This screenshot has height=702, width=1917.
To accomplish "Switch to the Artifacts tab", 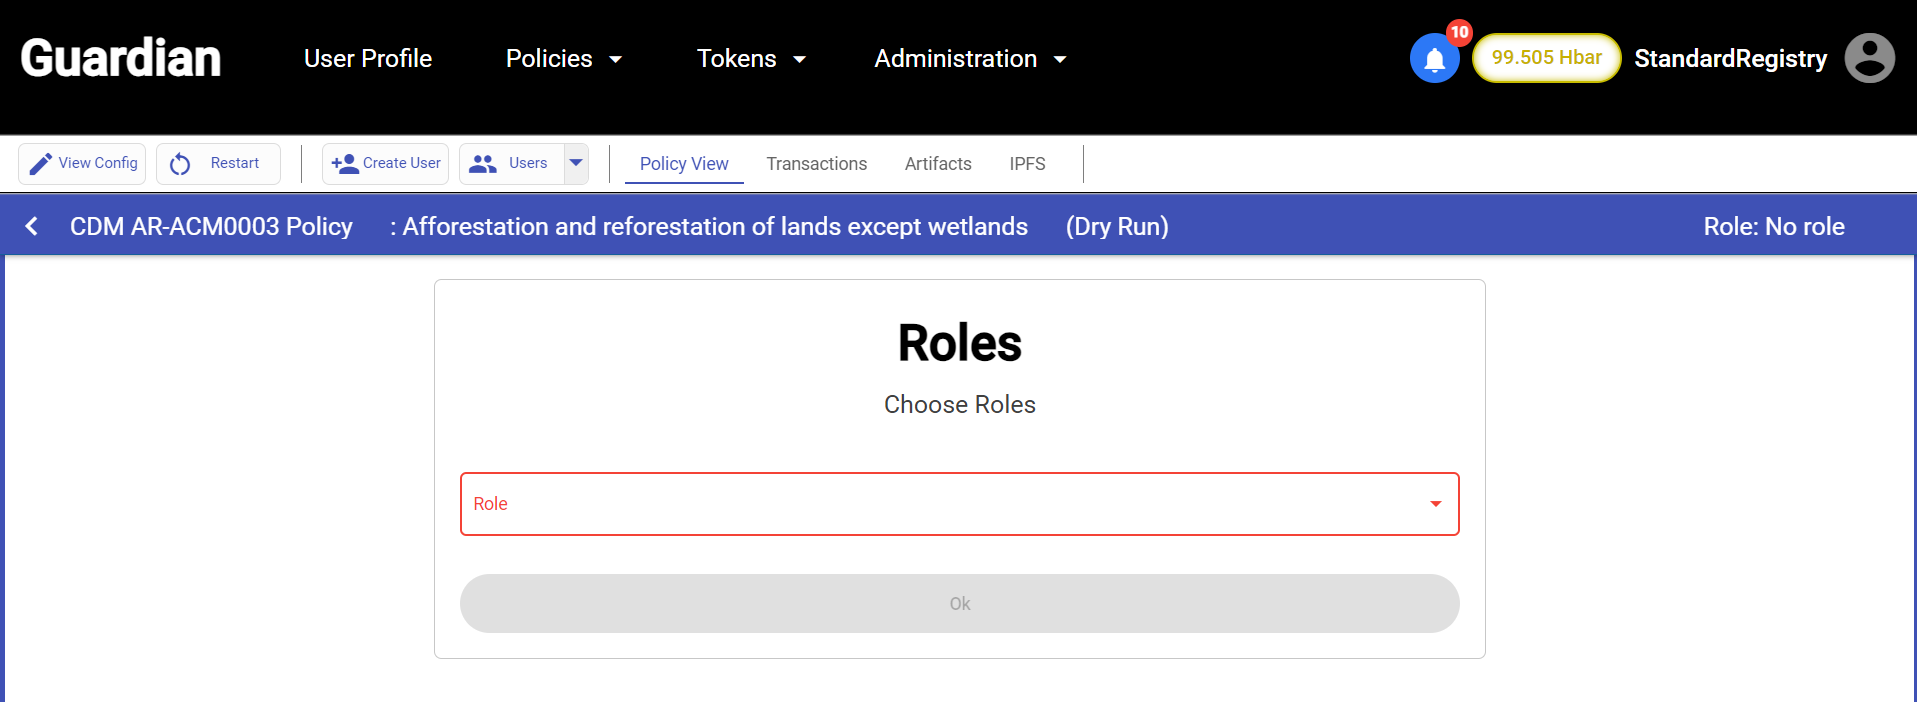I will click(937, 164).
